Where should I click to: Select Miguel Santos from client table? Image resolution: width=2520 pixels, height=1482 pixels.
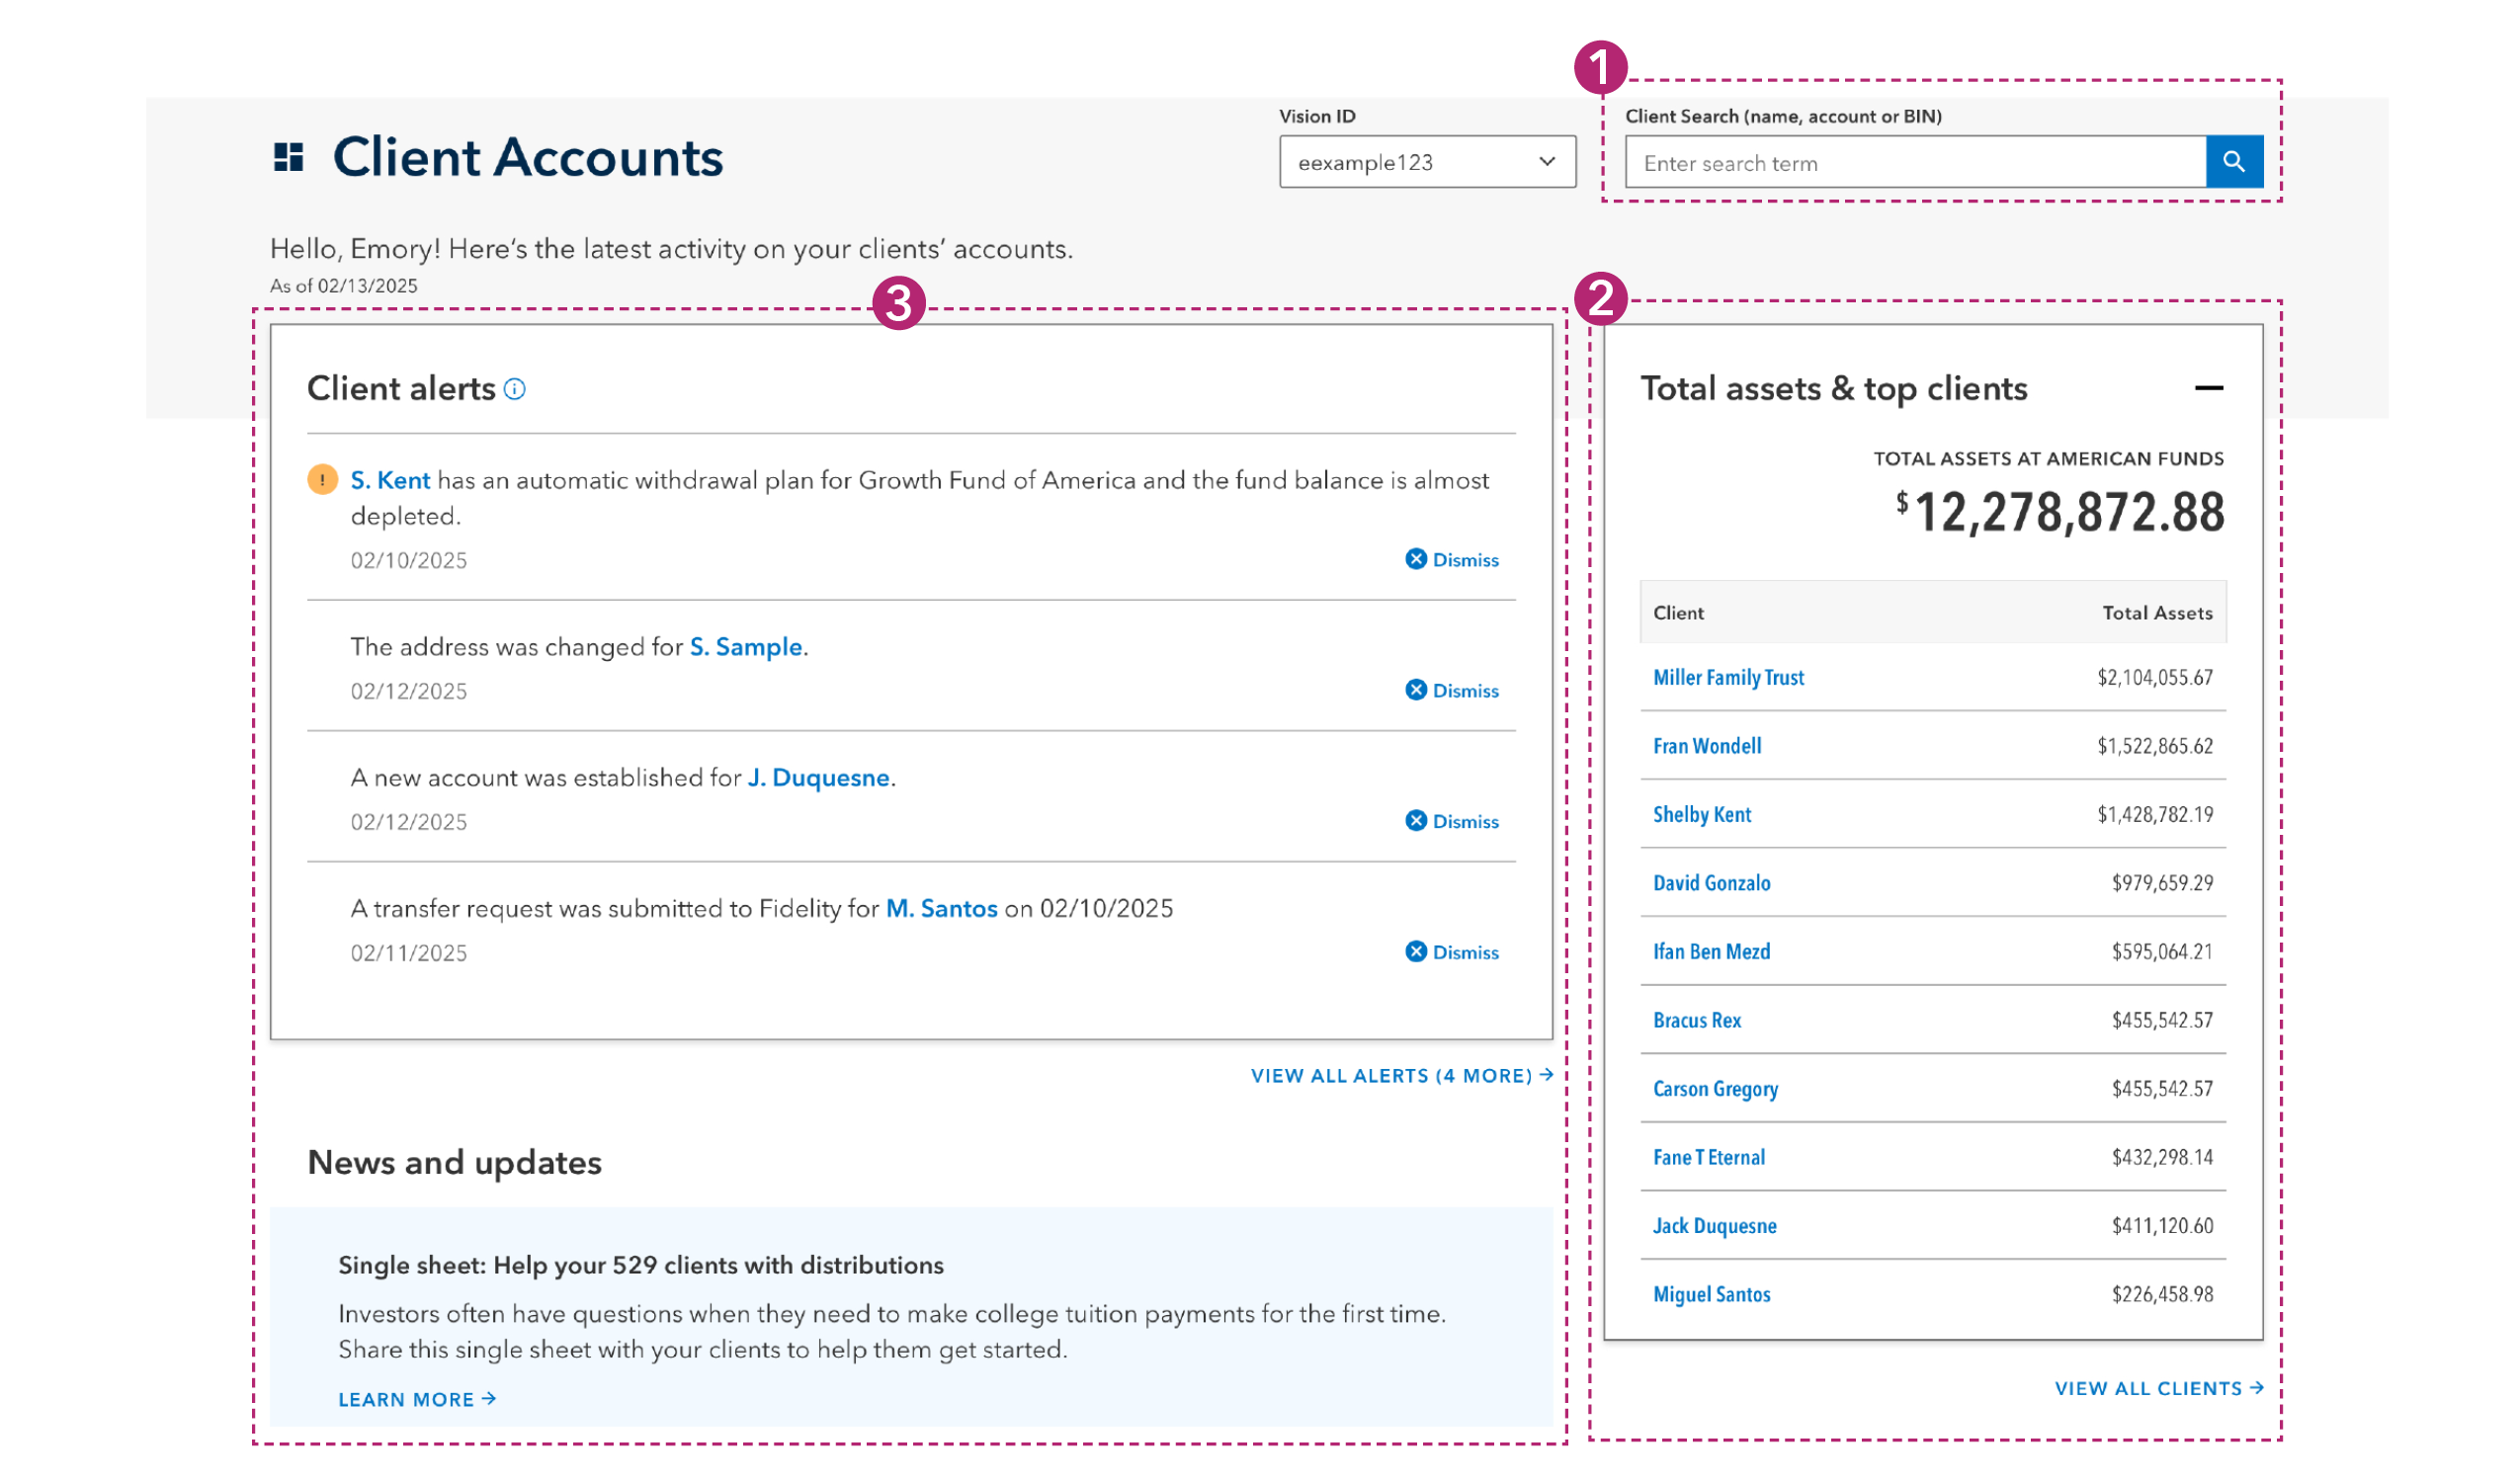click(1711, 1295)
